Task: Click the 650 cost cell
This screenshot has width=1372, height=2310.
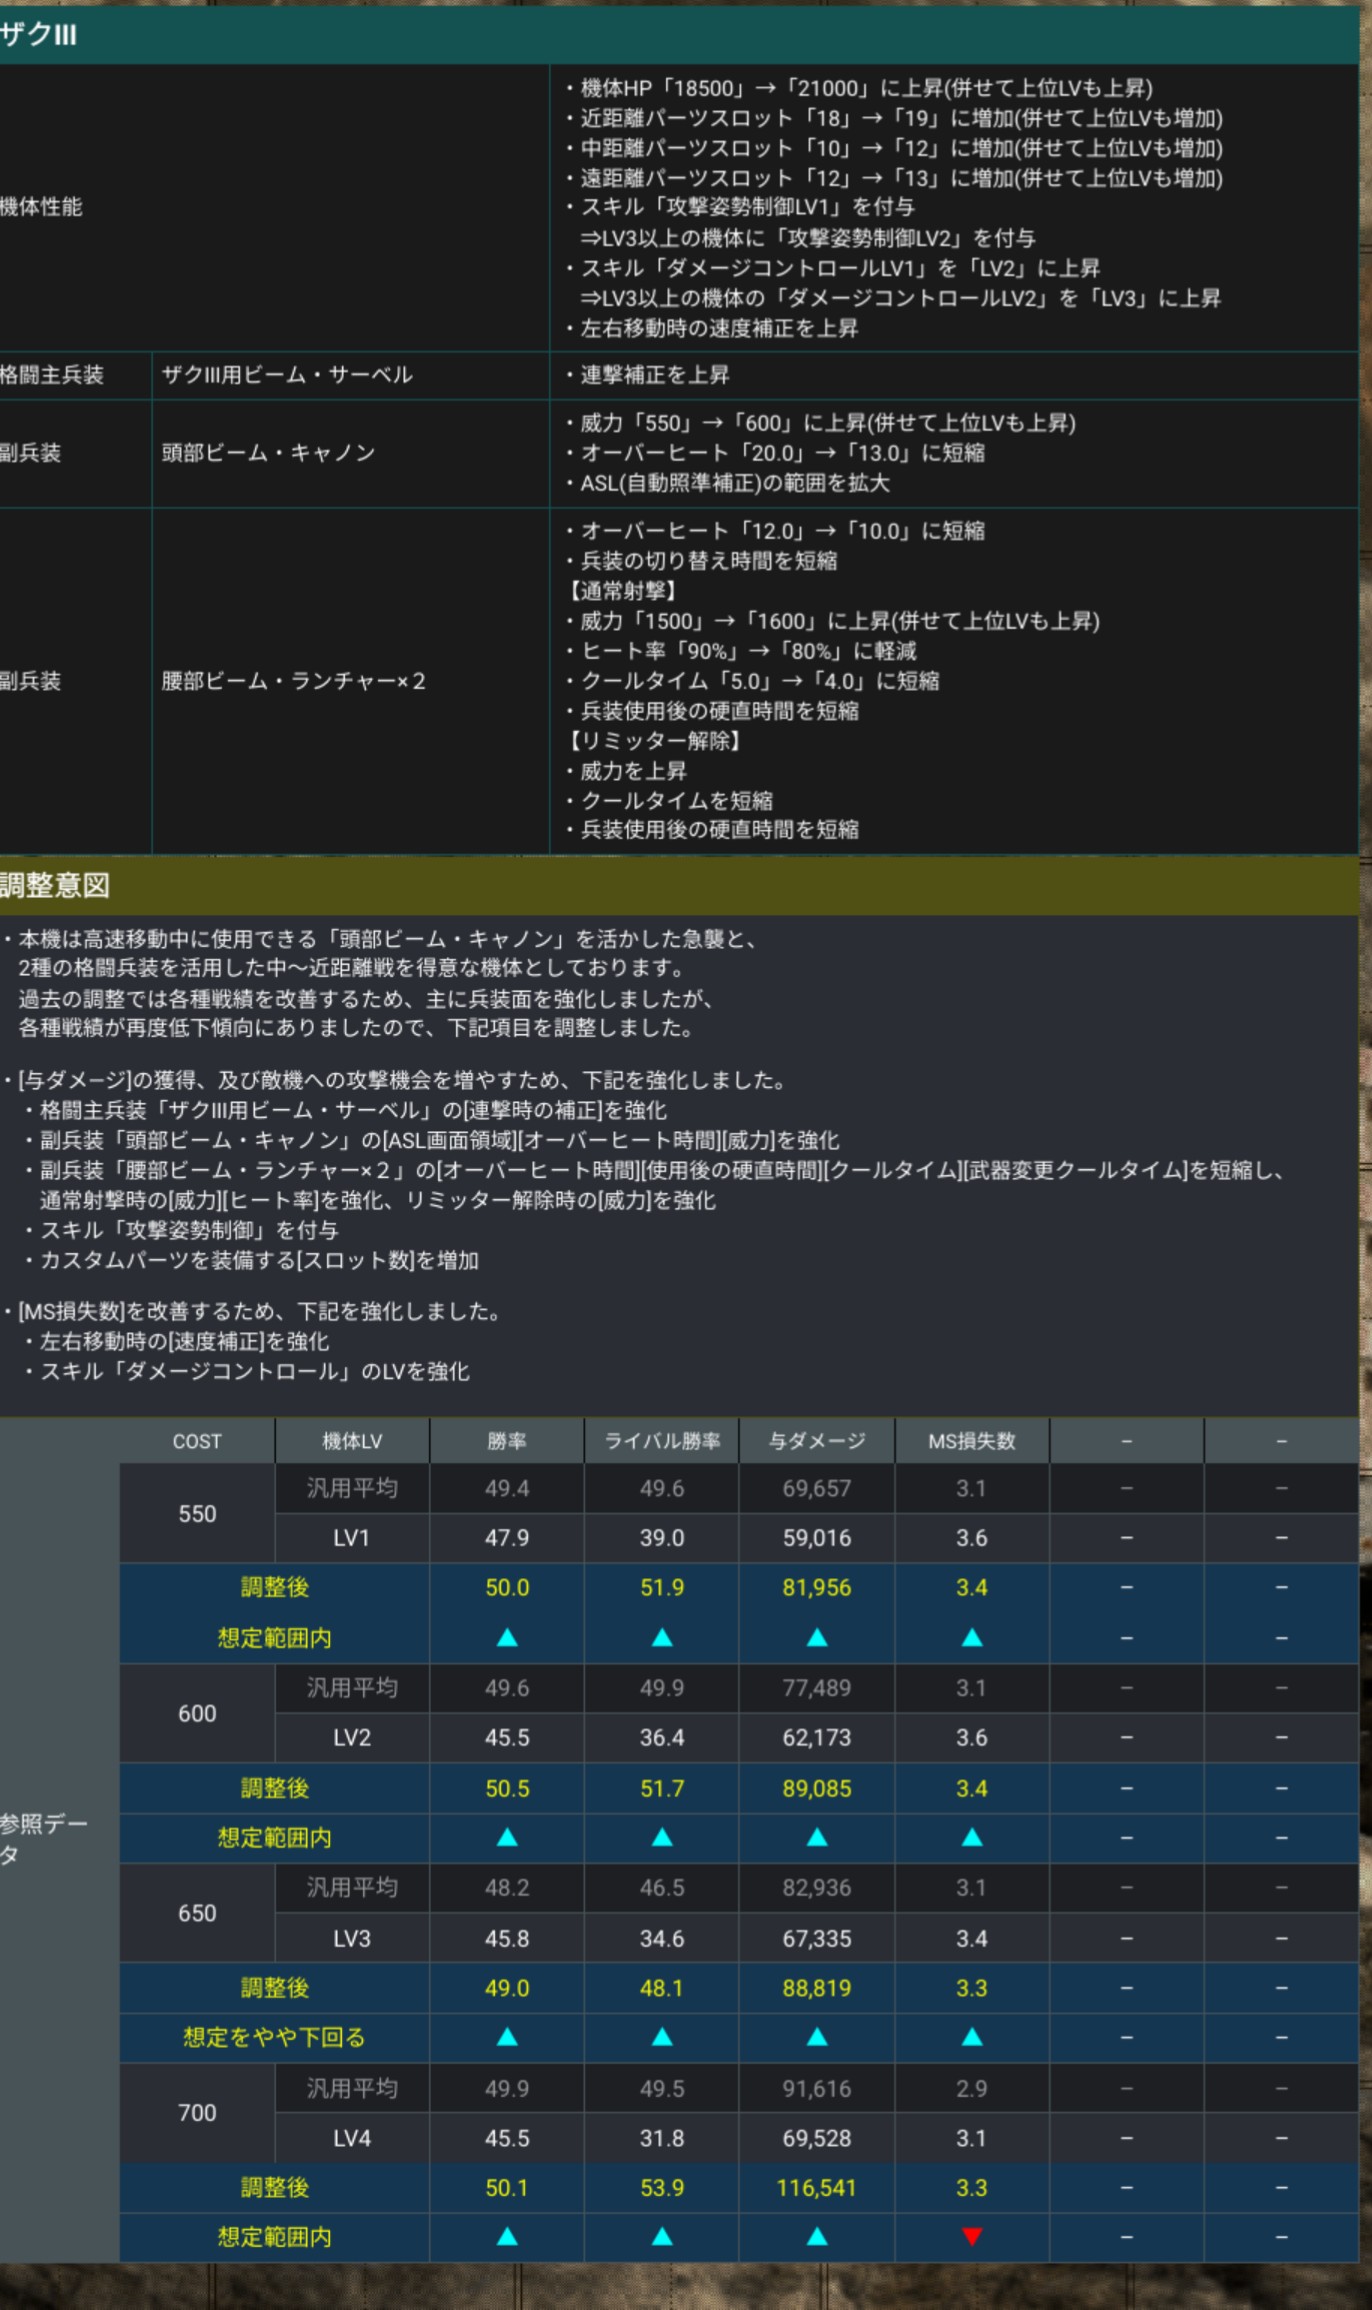Action: [x=197, y=1913]
